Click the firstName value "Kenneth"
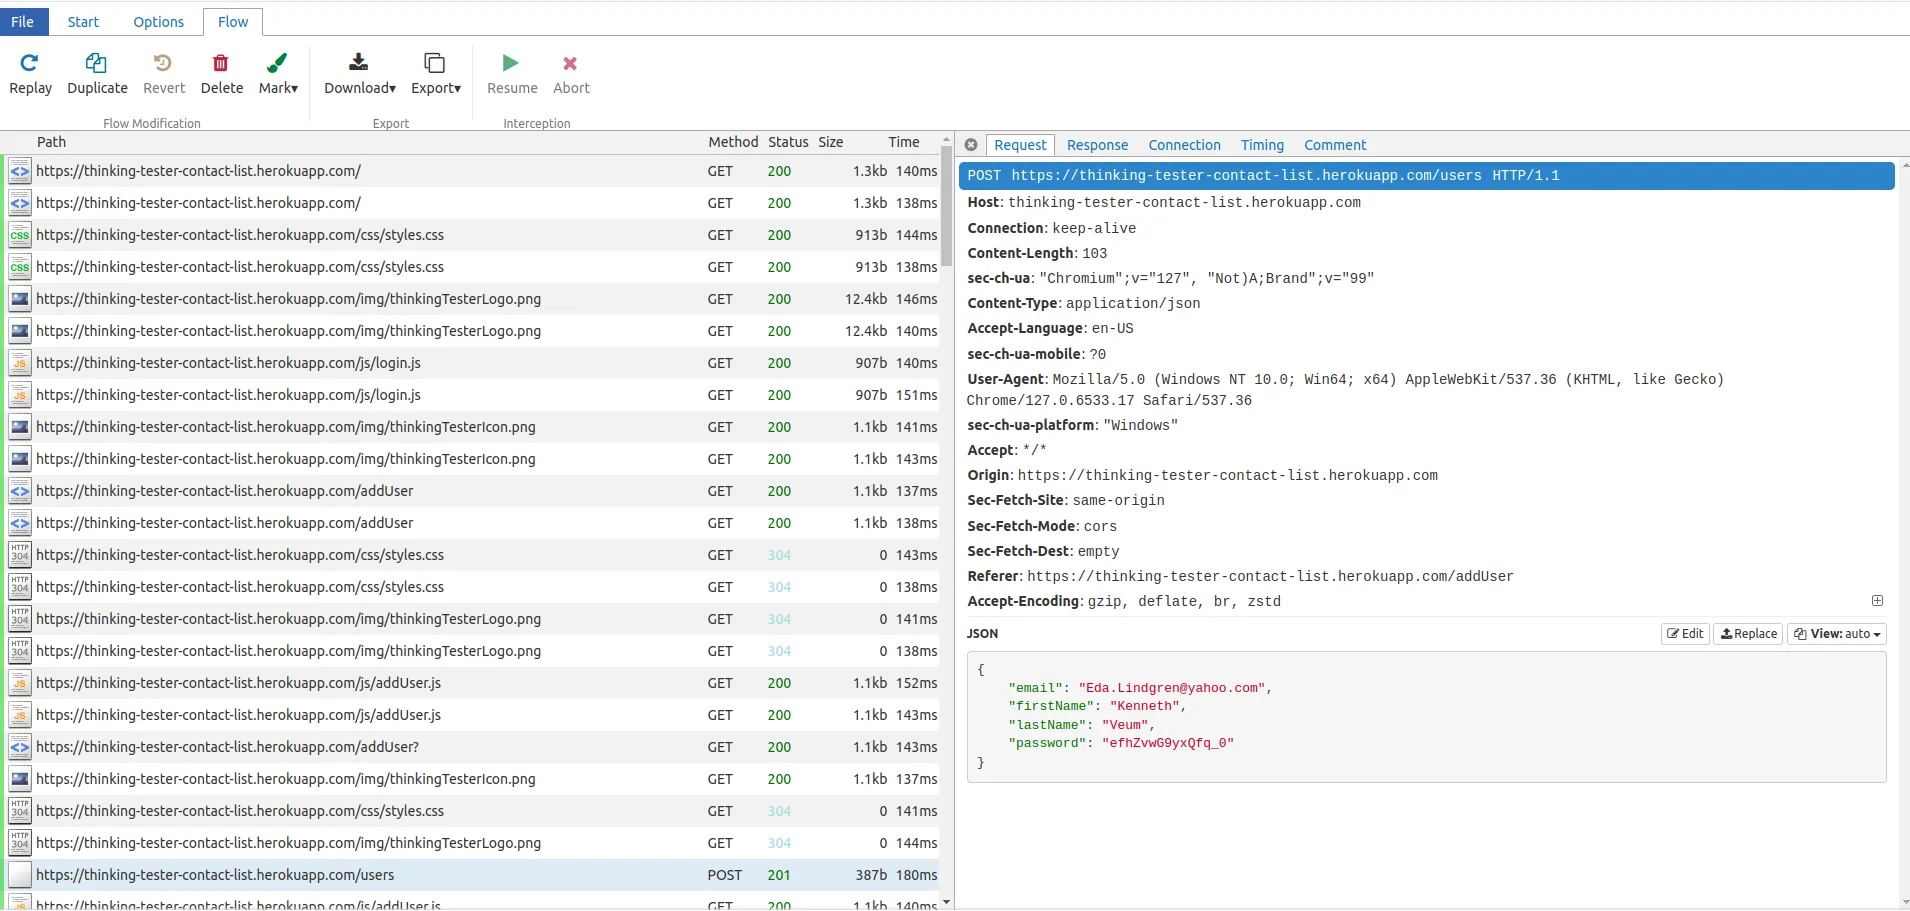Viewport: 1910px width, 911px height. (x=1146, y=706)
